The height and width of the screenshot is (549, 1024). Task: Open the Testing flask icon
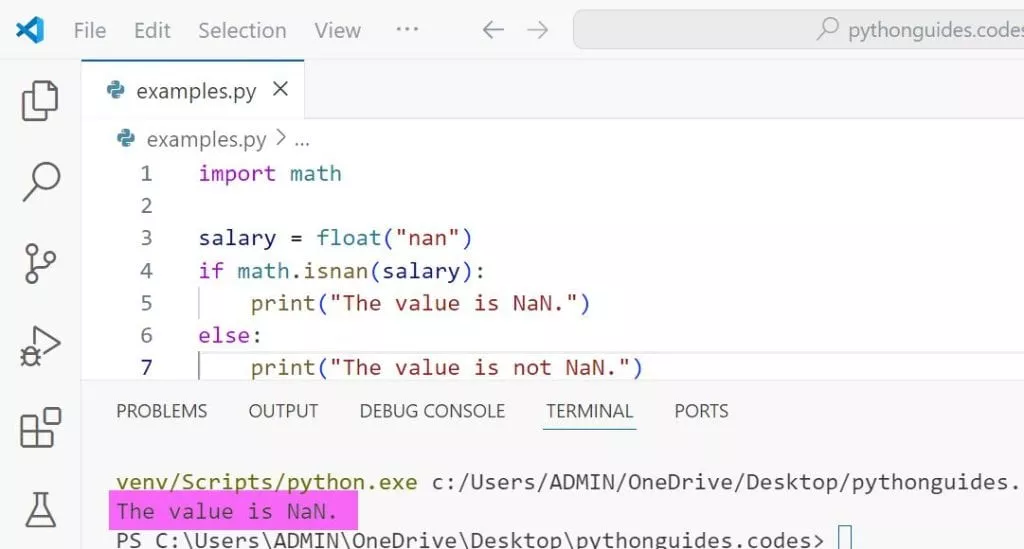pos(41,510)
